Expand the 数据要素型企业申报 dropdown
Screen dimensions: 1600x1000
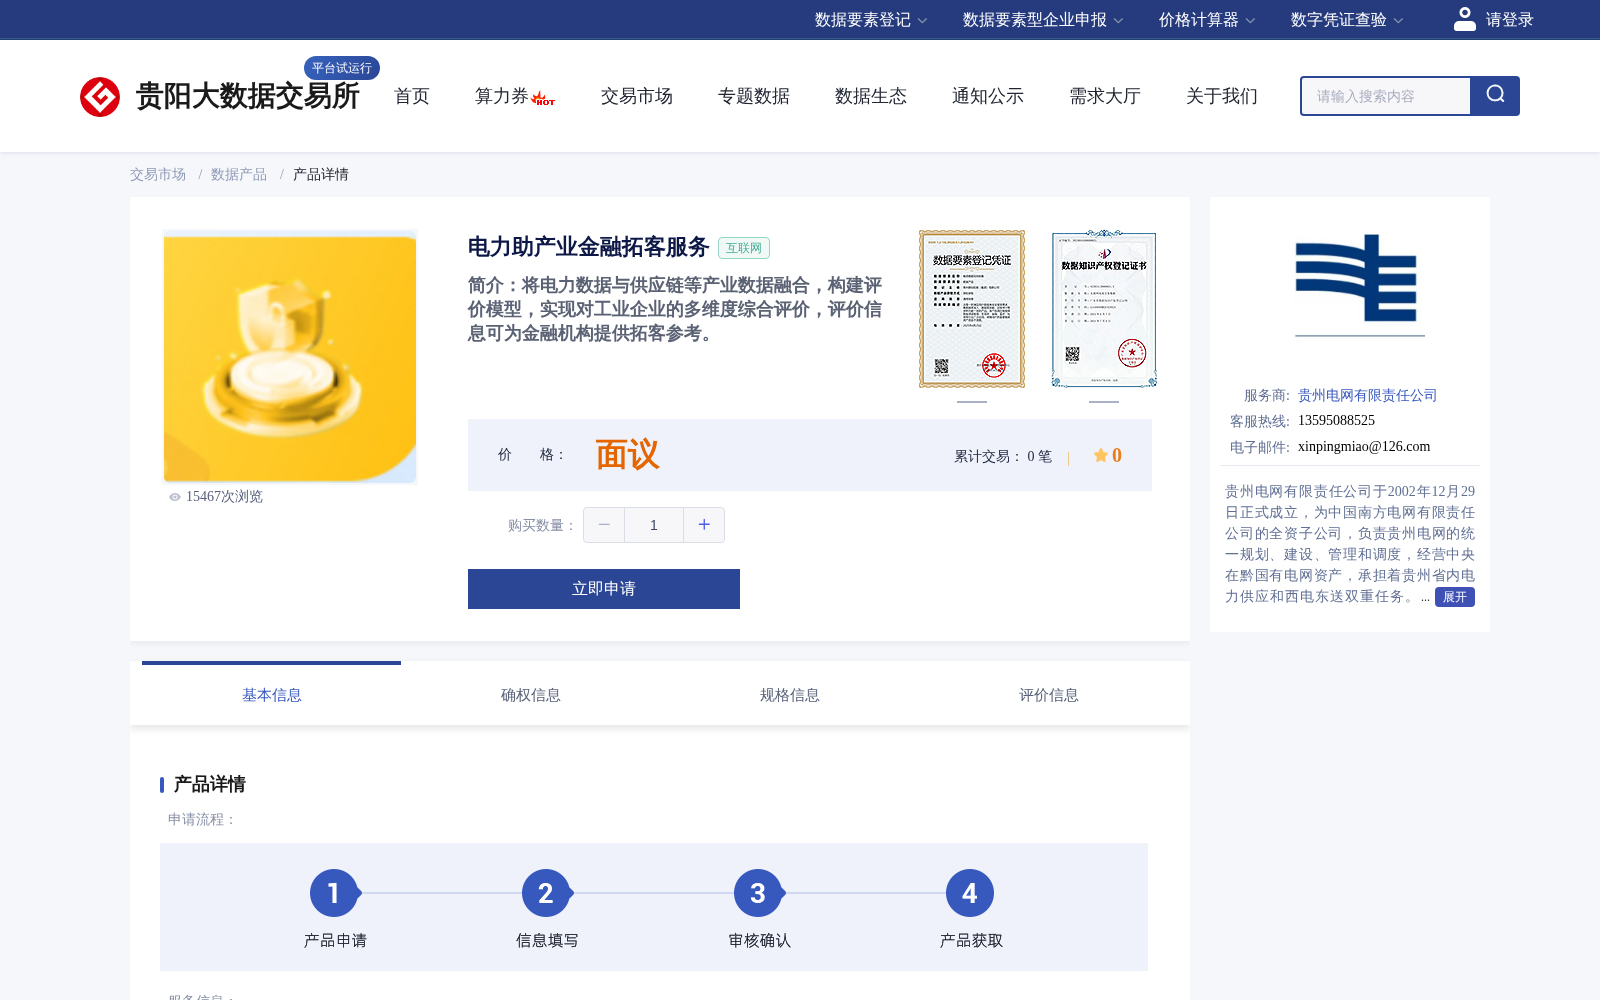point(1042,20)
